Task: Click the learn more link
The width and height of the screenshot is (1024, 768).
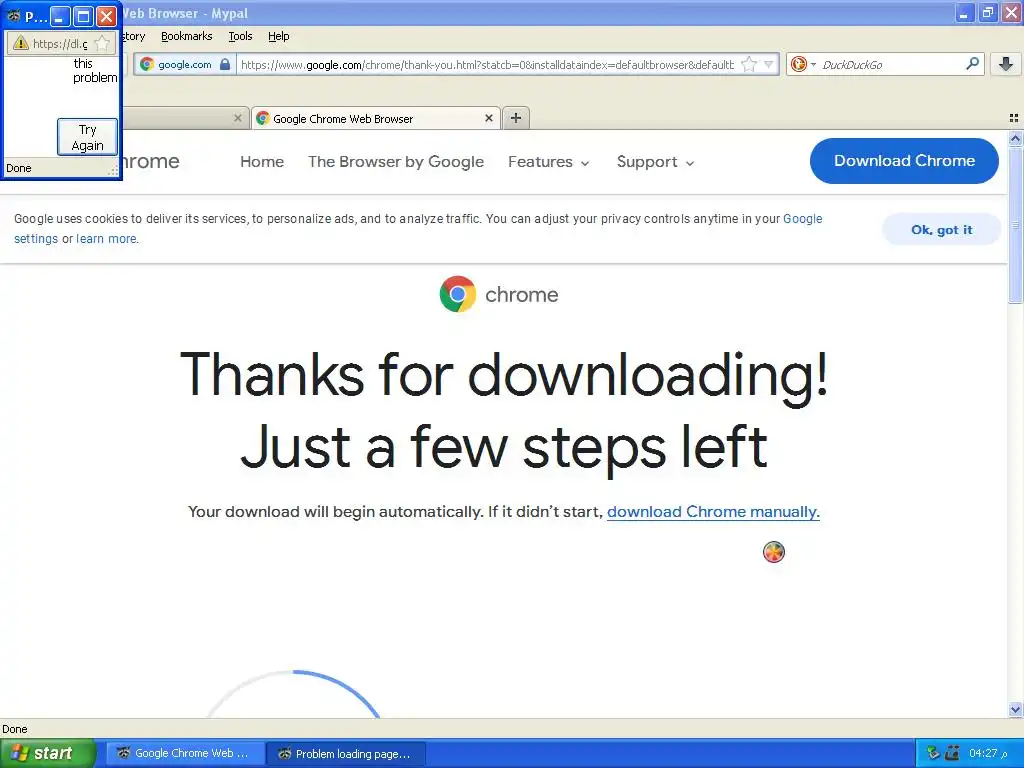Action: [x=106, y=239]
